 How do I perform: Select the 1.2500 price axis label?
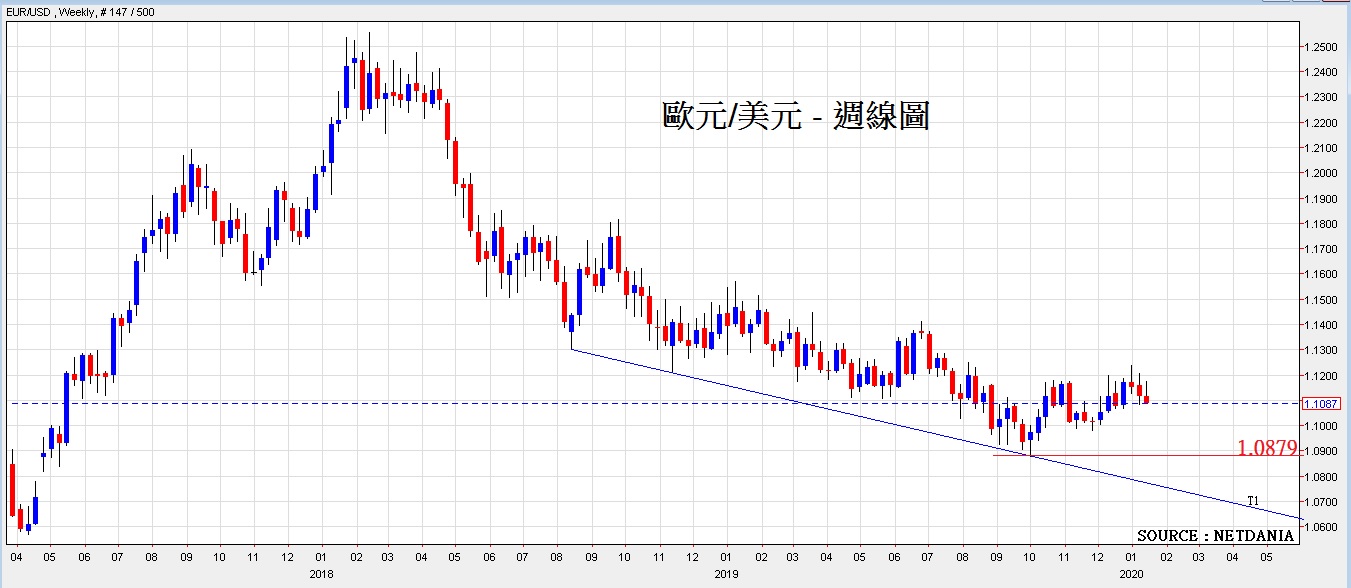1321,47
